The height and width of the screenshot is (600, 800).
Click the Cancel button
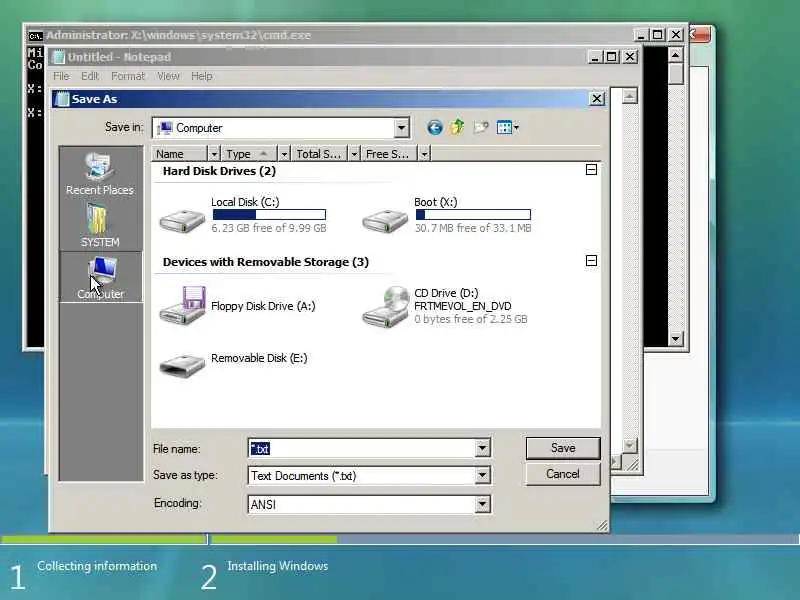point(563,474)
